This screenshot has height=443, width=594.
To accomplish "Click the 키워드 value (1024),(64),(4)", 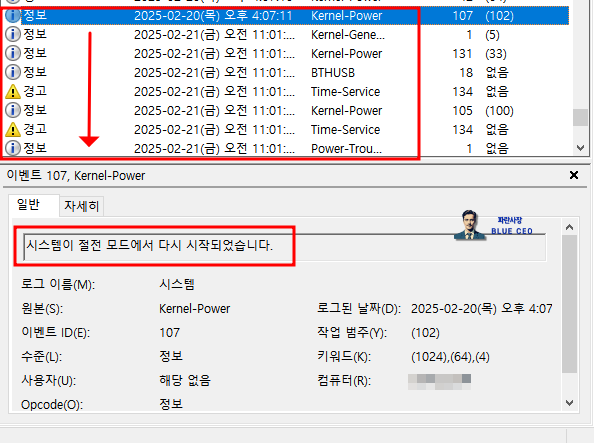I will click(x=450, y=357).
